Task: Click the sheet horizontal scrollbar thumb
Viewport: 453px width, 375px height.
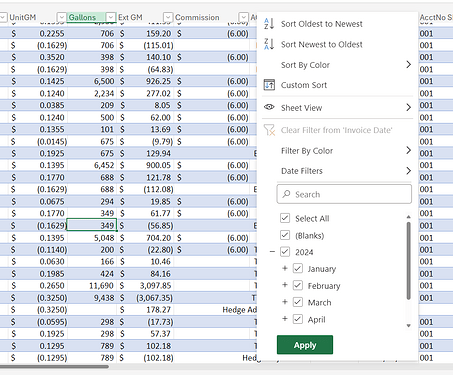Action: (53, 366)
